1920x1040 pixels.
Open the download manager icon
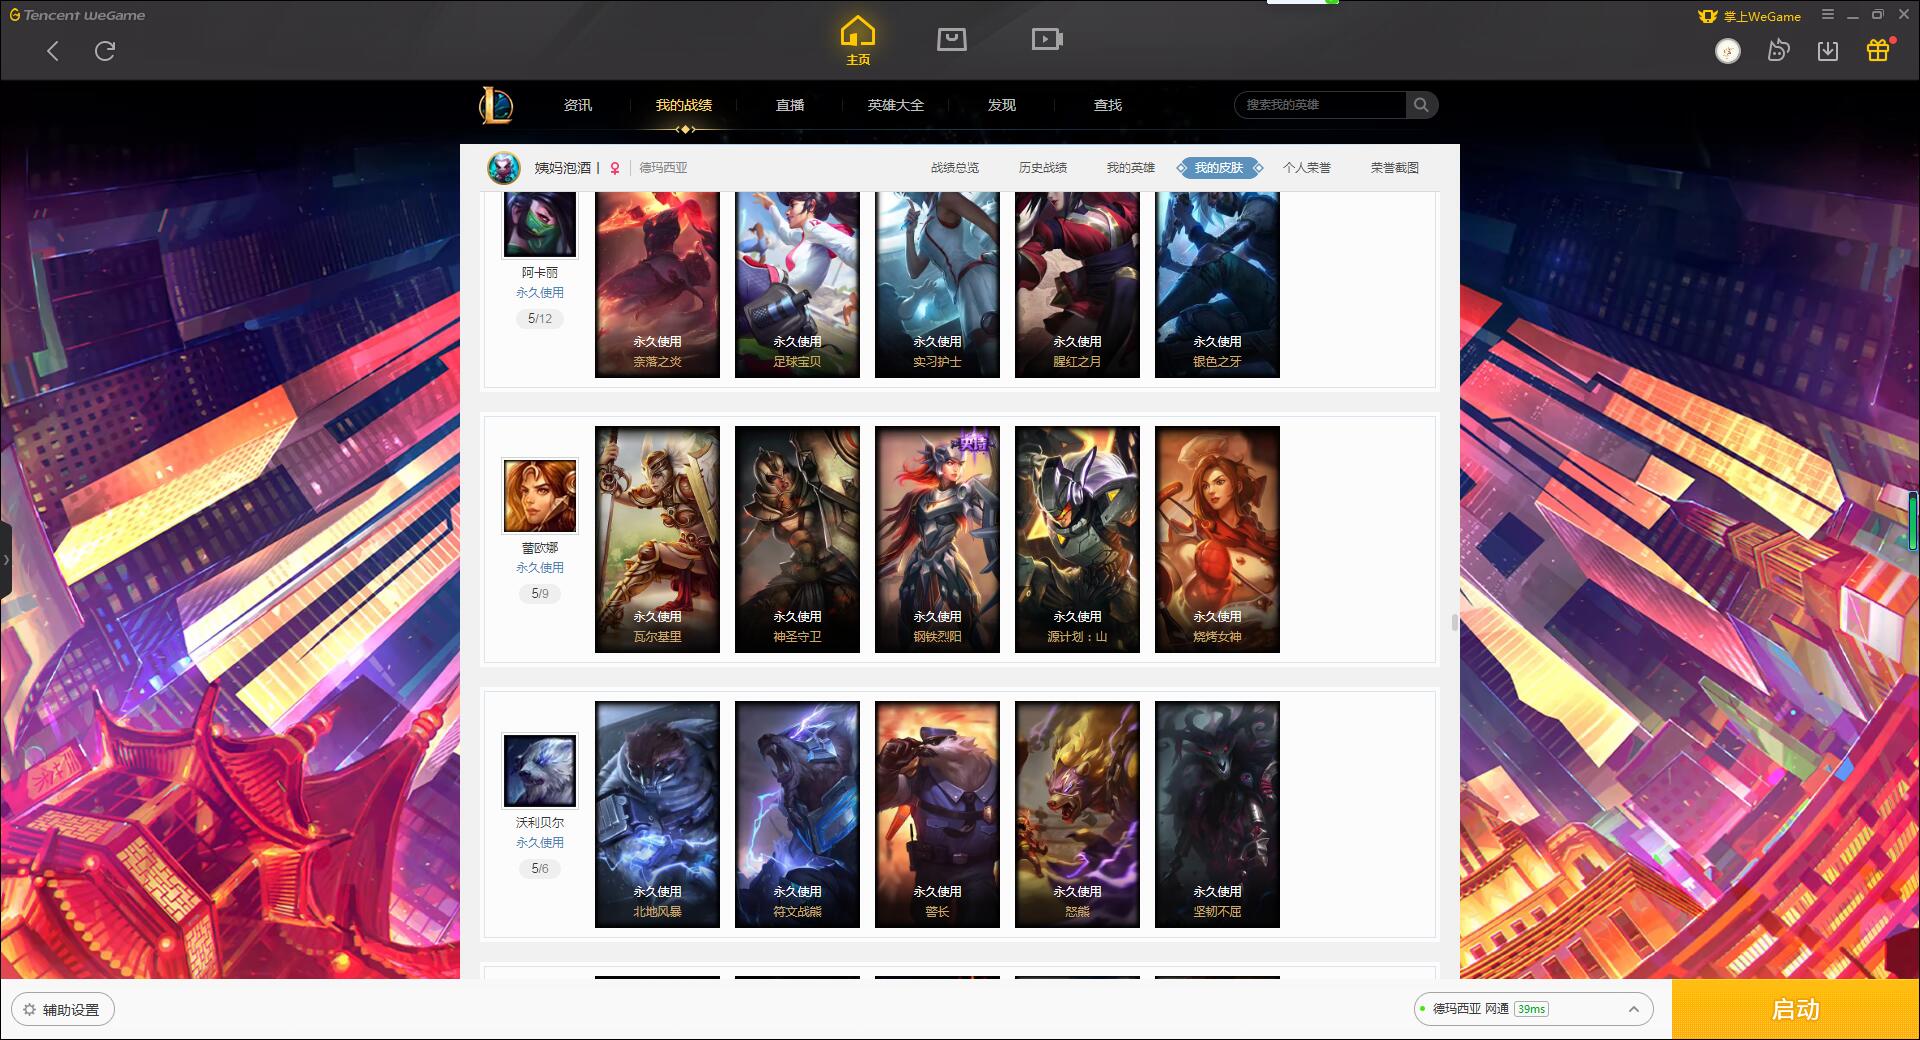1828,51
